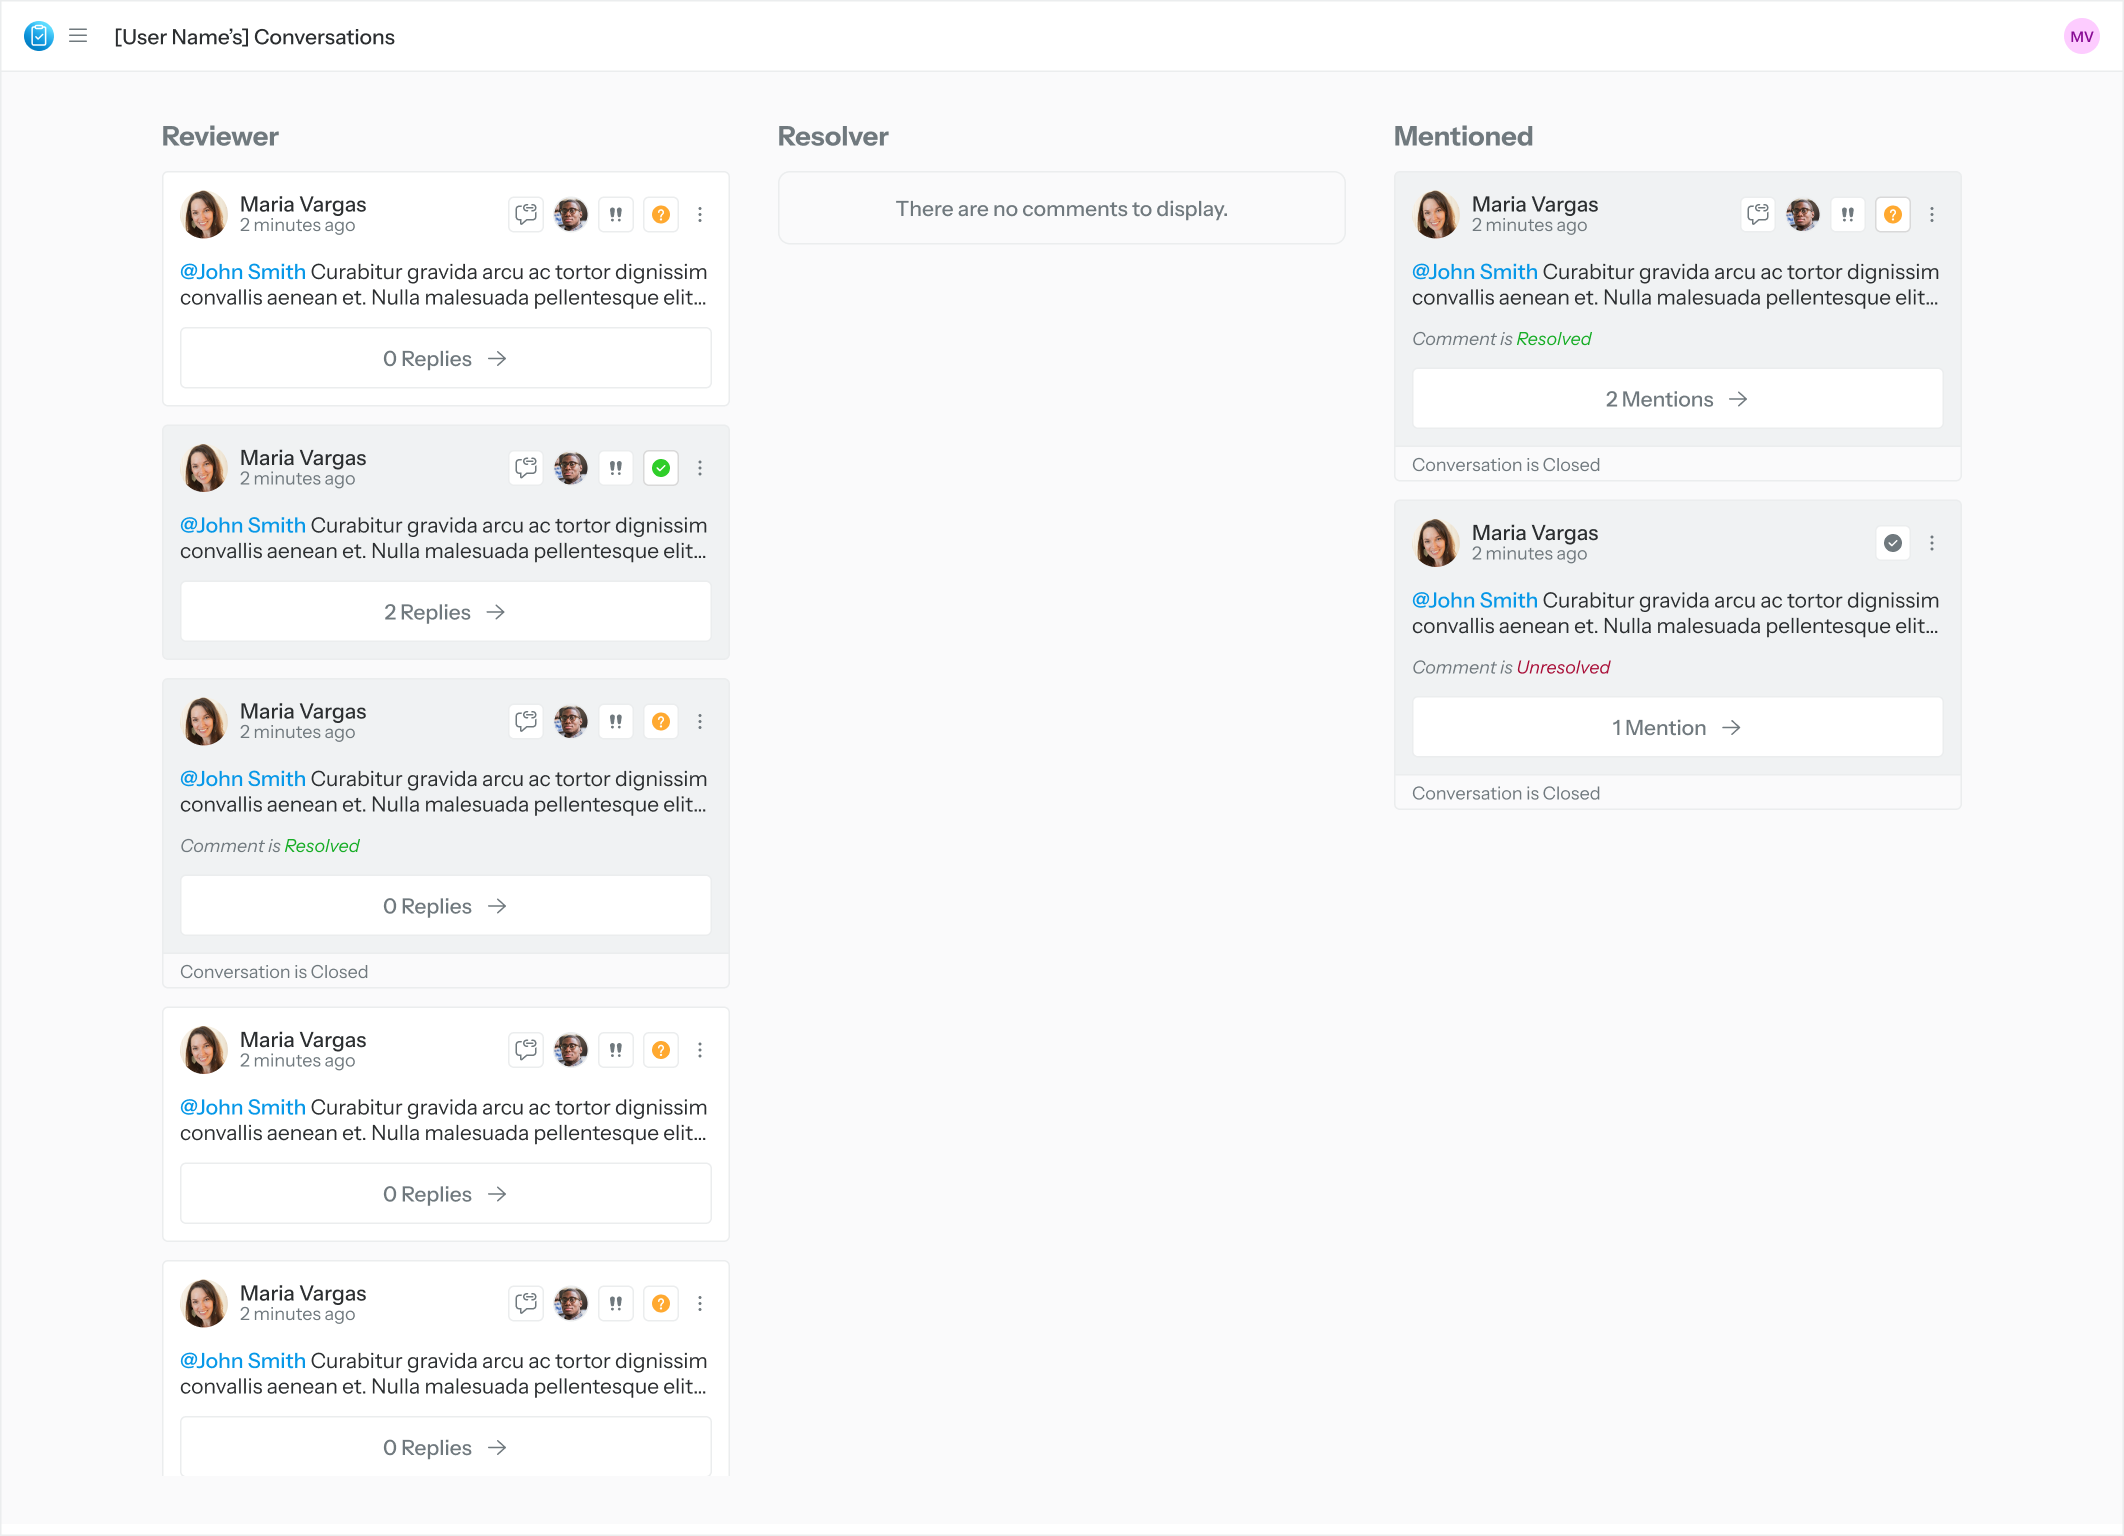The image size is (2124, 1536).
Task: Toggle gray checkmark on Unresolved mentioned card
Action: [1893, 543]
